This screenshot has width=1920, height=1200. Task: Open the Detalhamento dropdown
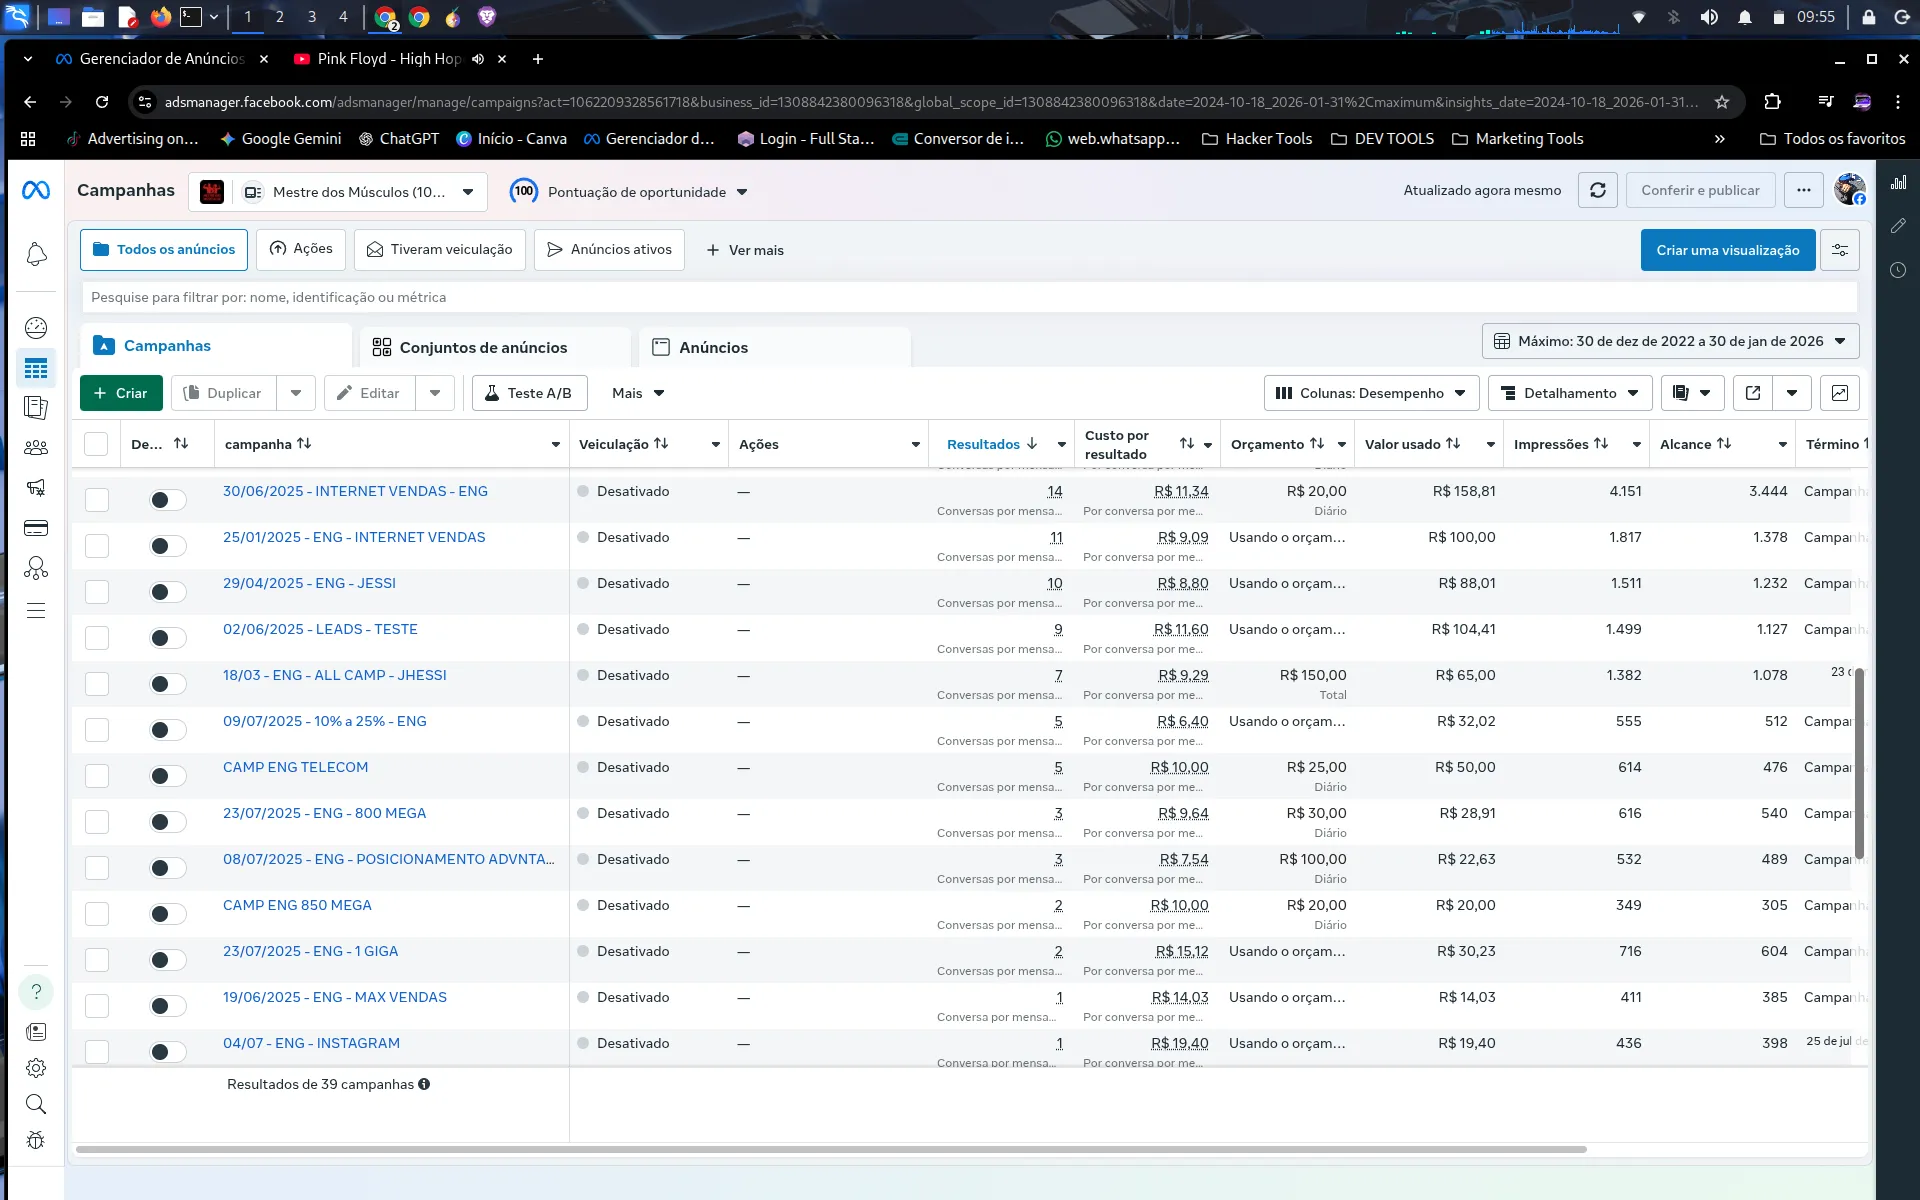point(1570,393)
